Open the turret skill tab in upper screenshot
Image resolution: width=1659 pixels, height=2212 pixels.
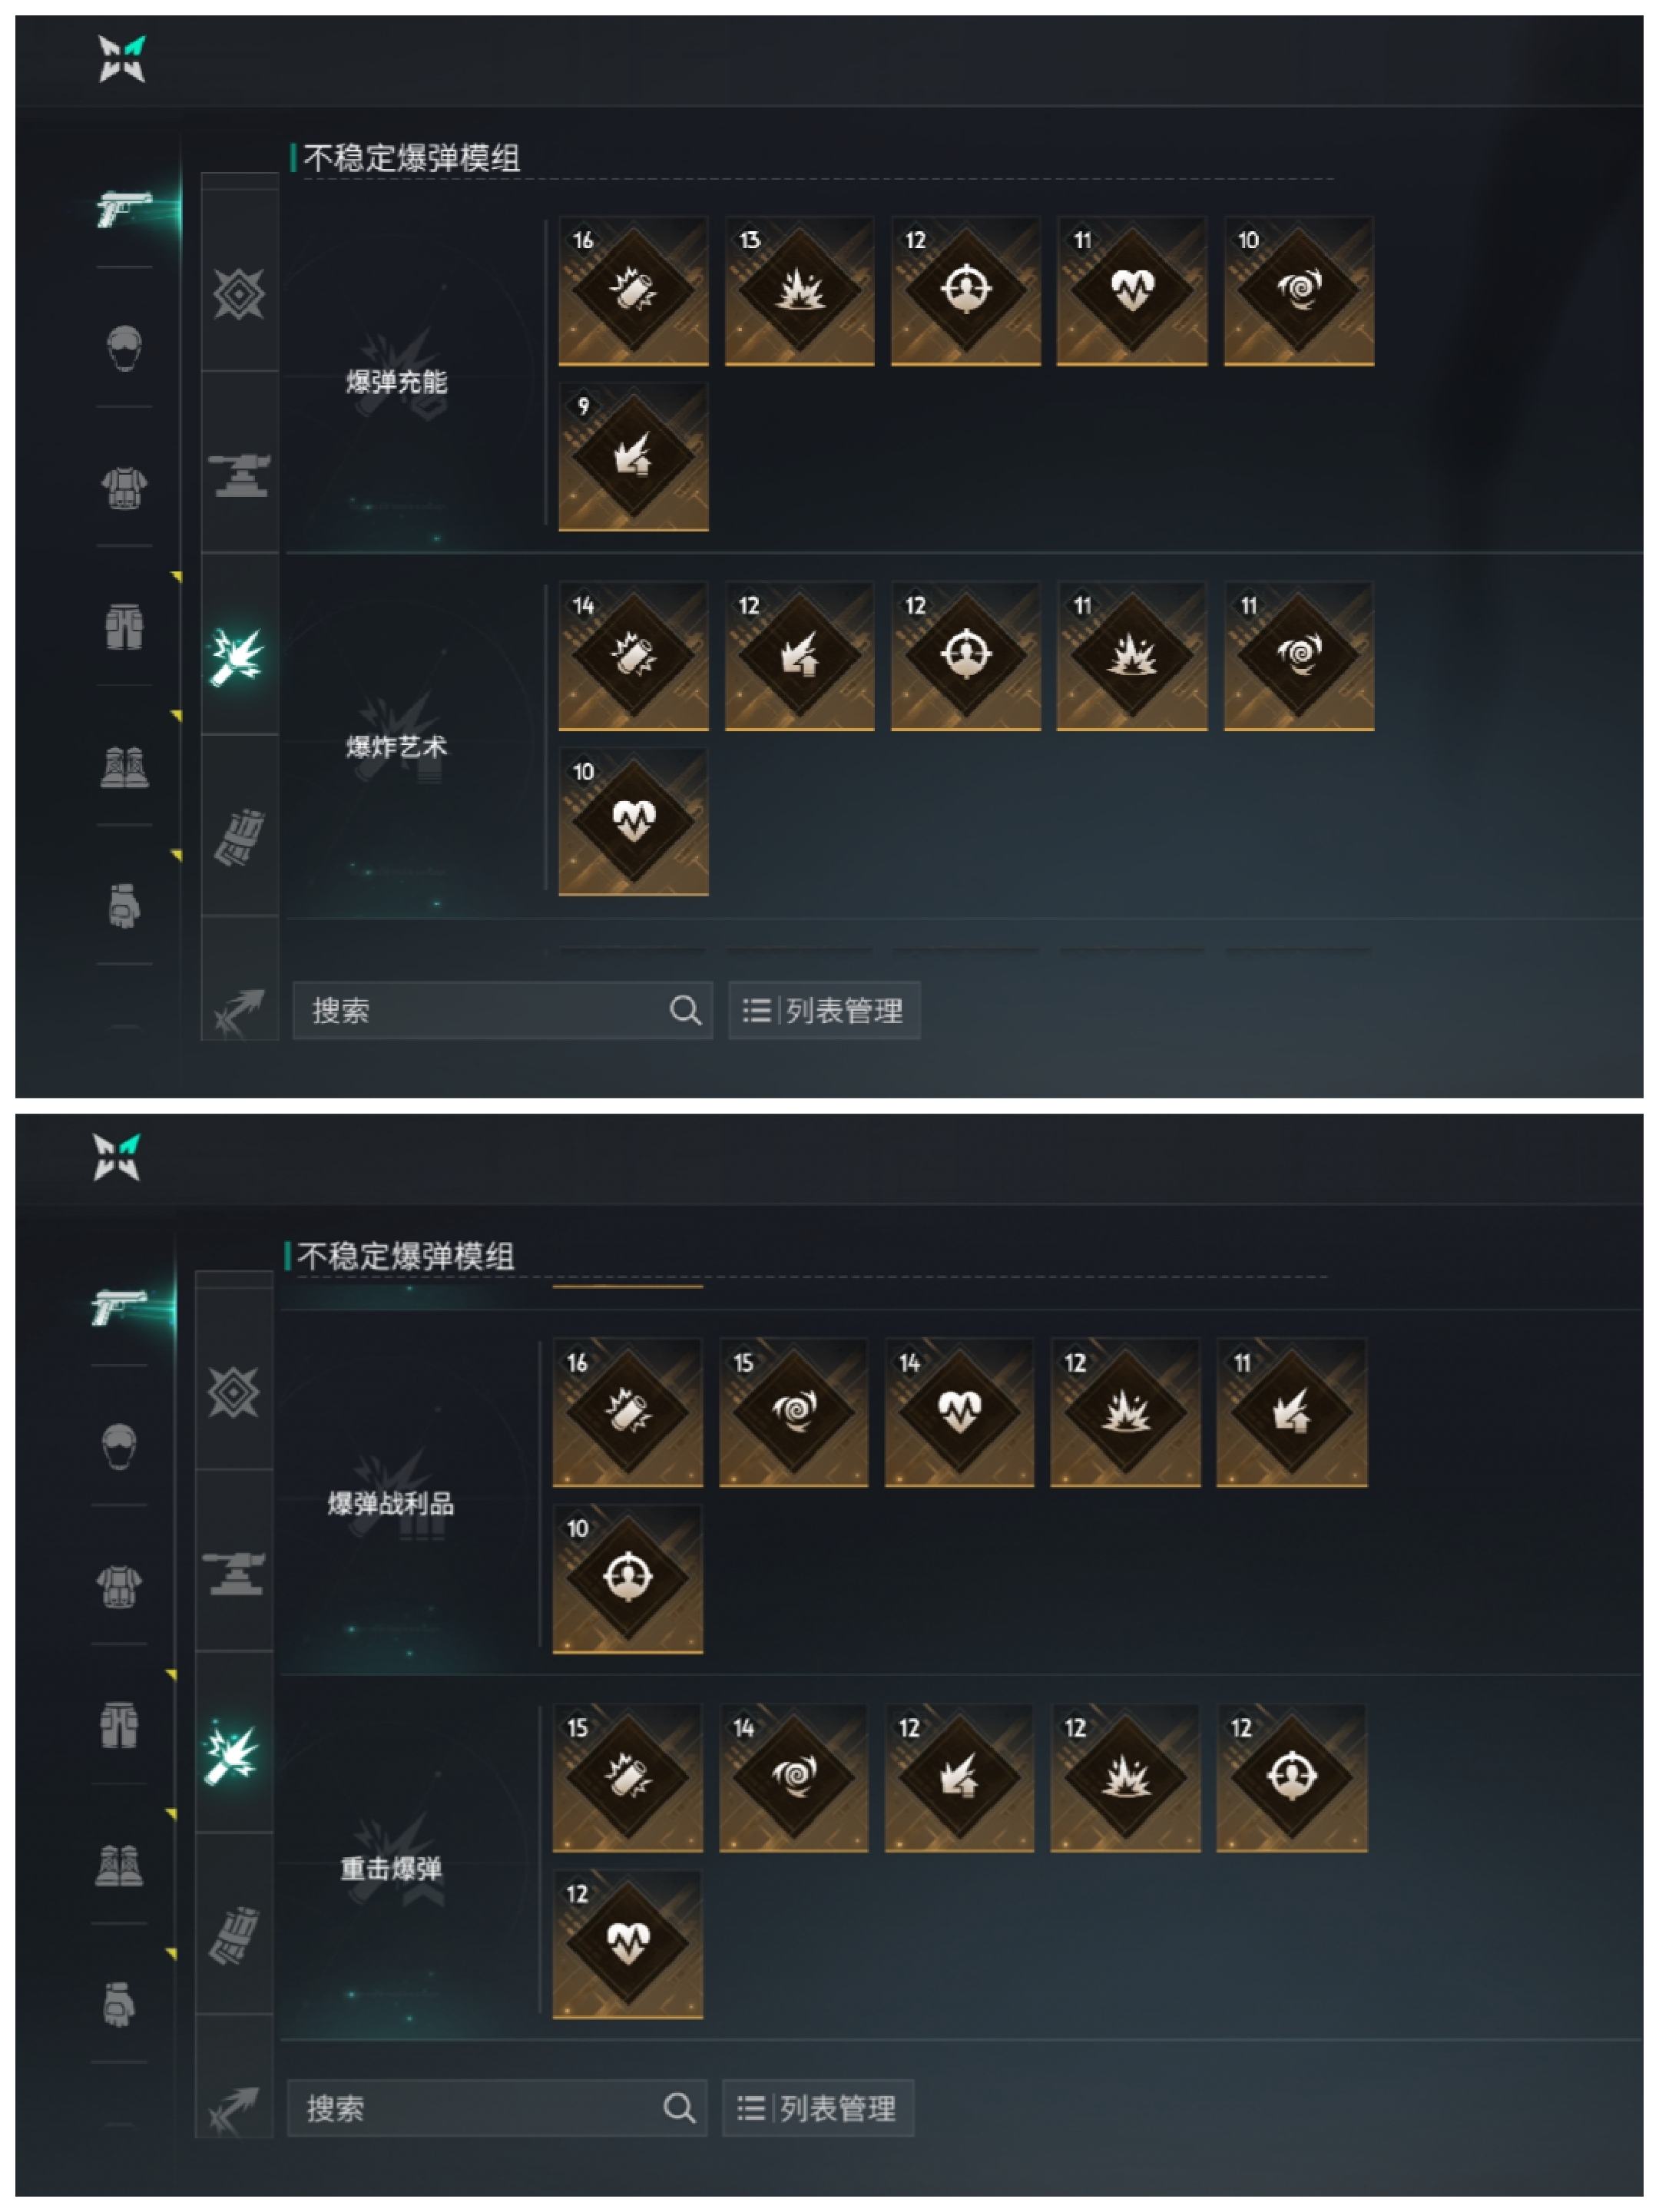coord(239,475)
